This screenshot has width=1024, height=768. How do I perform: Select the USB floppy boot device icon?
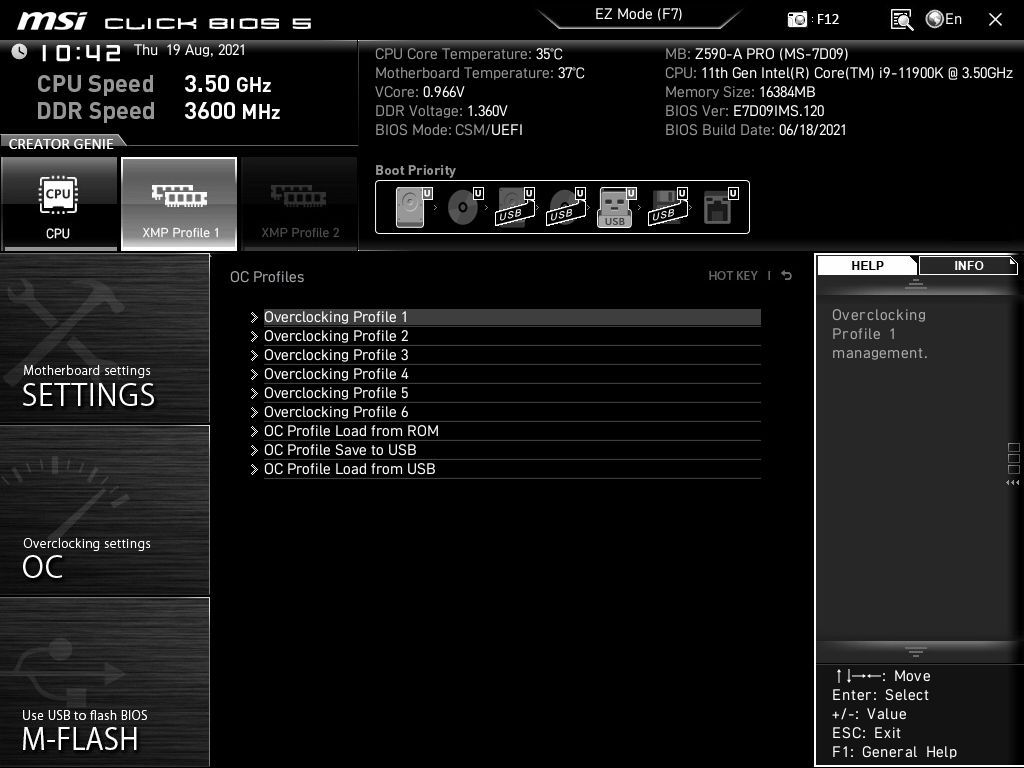[667, 207]
